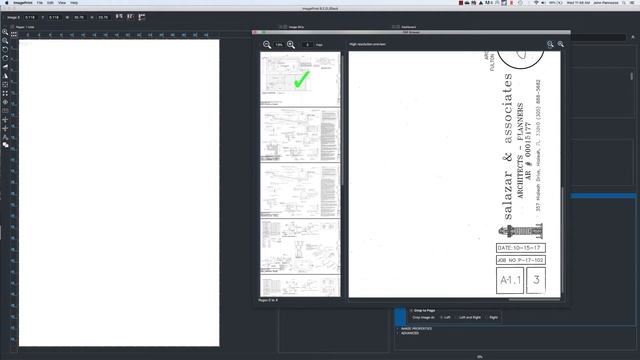Edit the image Y position field

coord(54,18)
